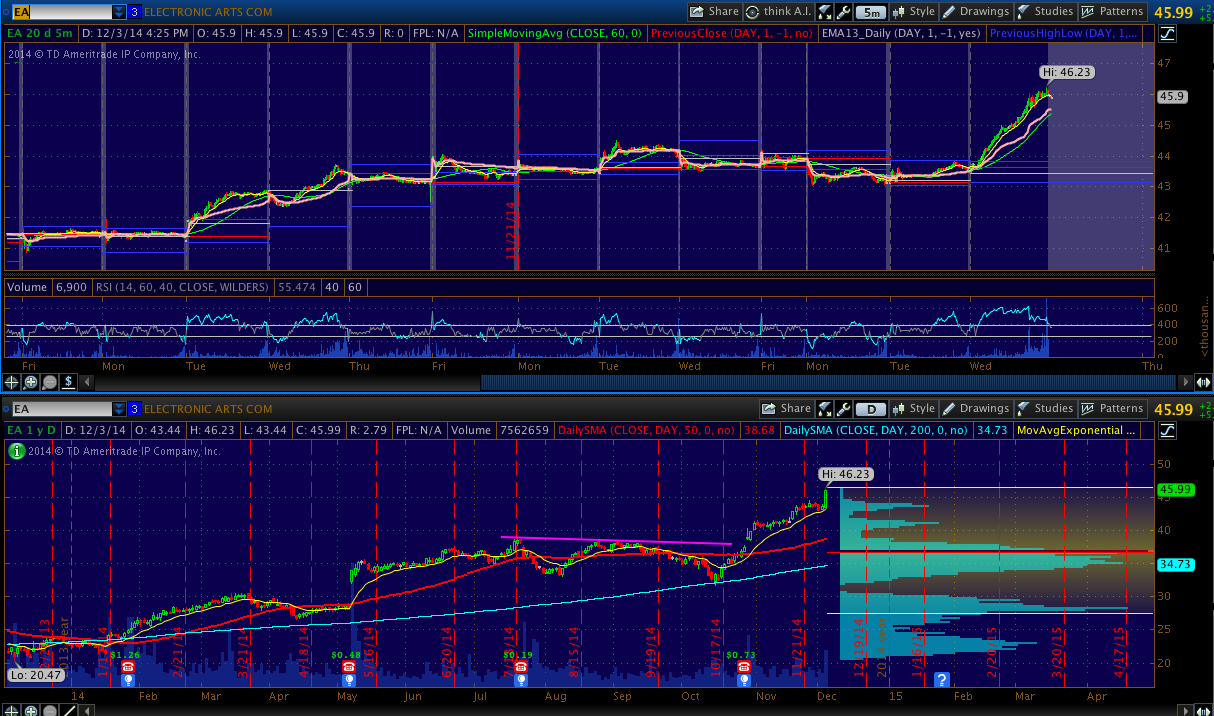Click the zoom in magnifier under top chart
Image resolution: width=1214 pixels, height=716 pixels.
pyautogui.click(x=31, y=381)
